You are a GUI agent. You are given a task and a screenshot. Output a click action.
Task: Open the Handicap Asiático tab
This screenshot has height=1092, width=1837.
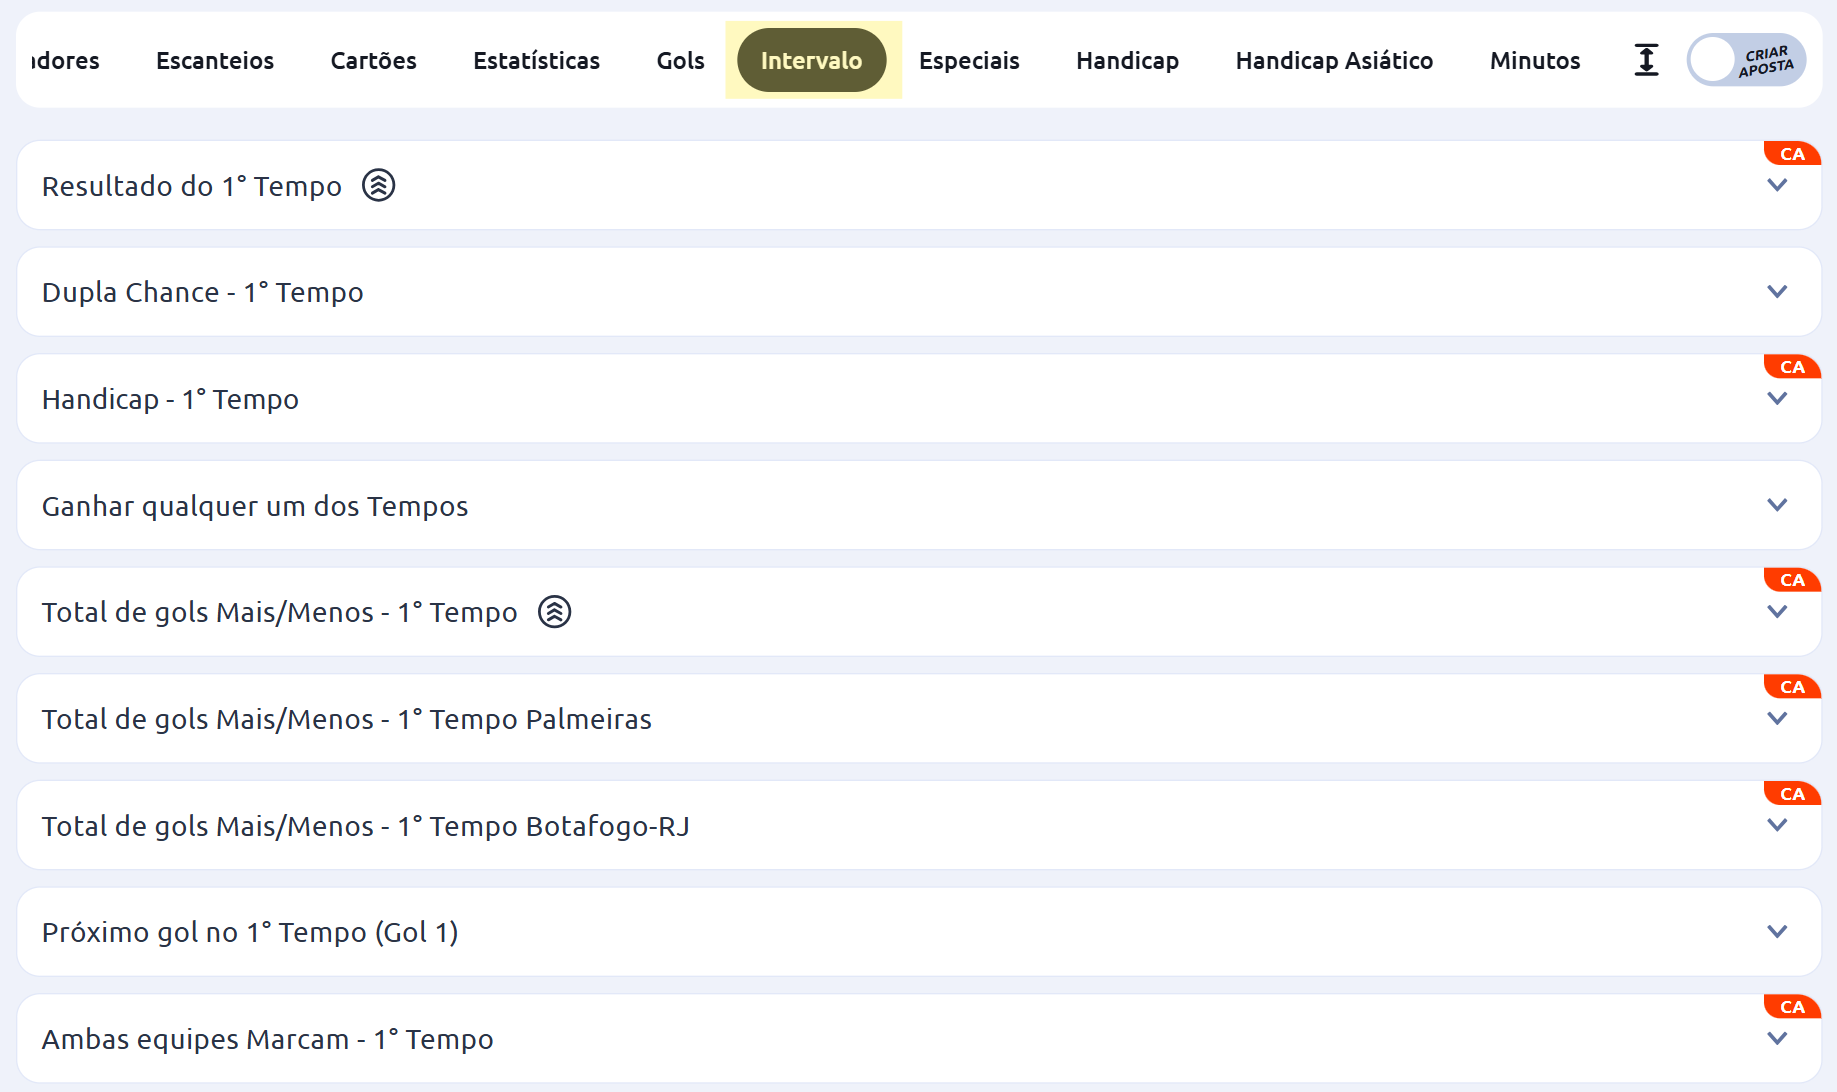coord(1334,61)
